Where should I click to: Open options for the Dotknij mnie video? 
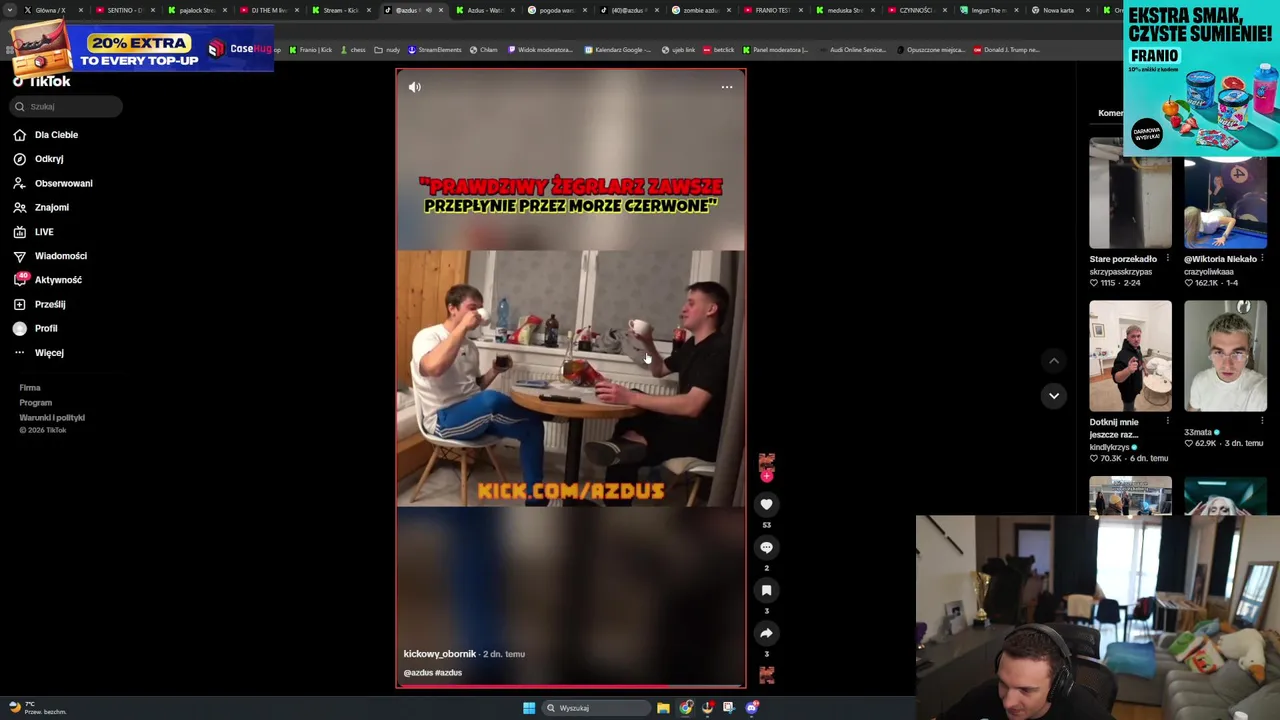(1167, 422)
